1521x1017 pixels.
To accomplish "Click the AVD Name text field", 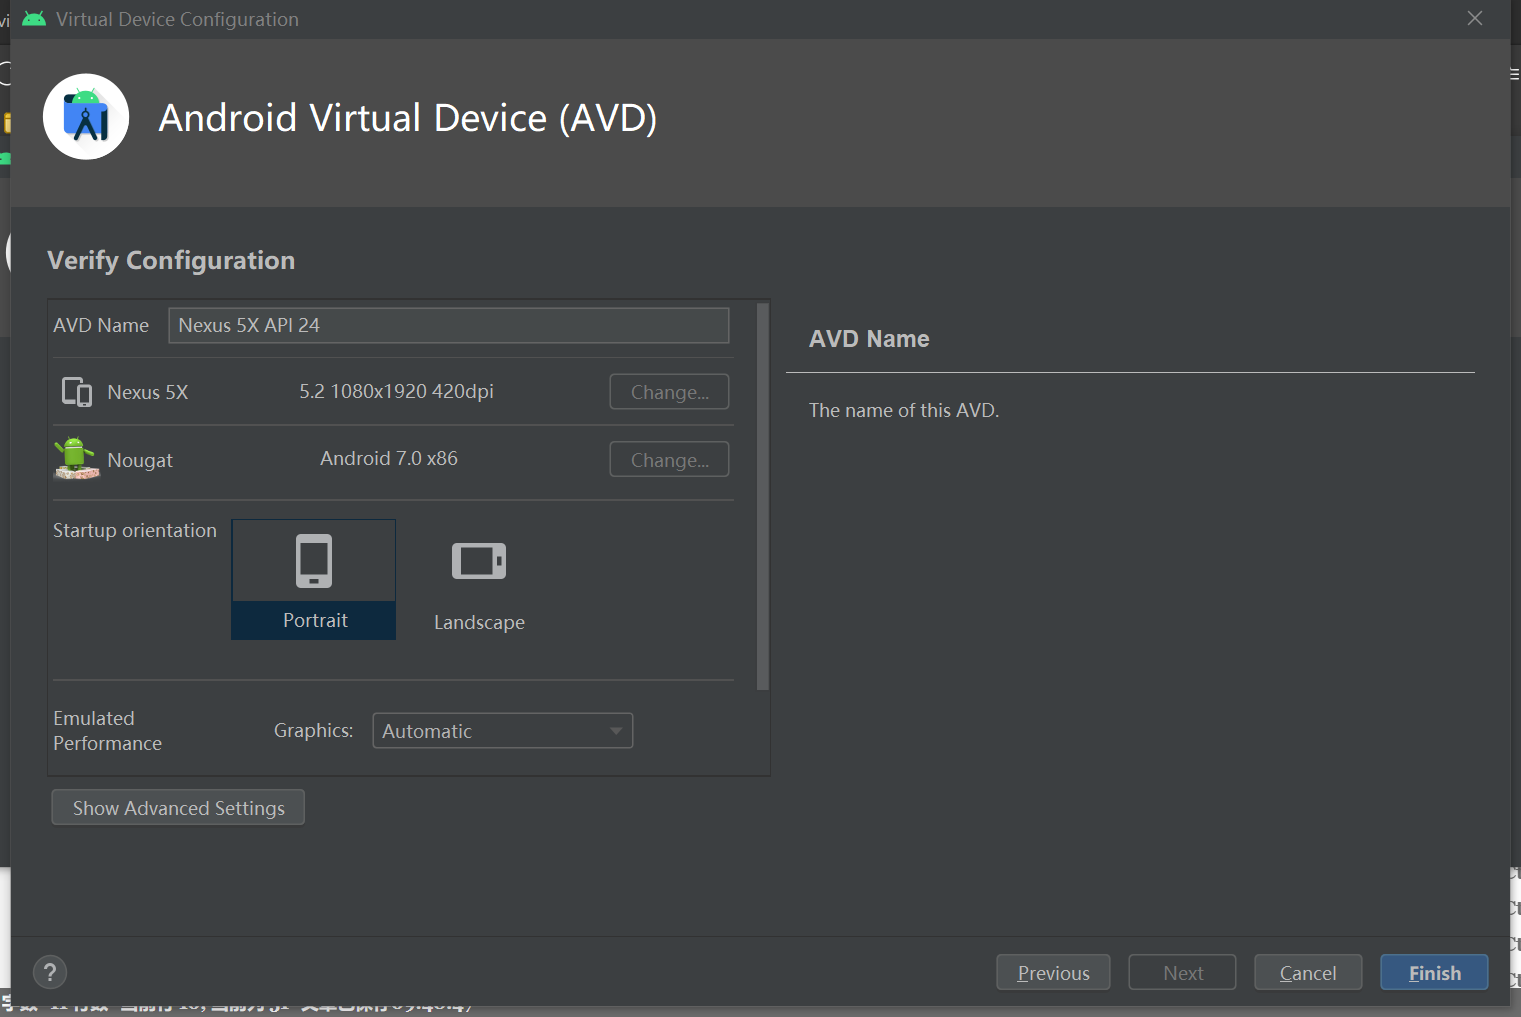I will tap(449, 325).
